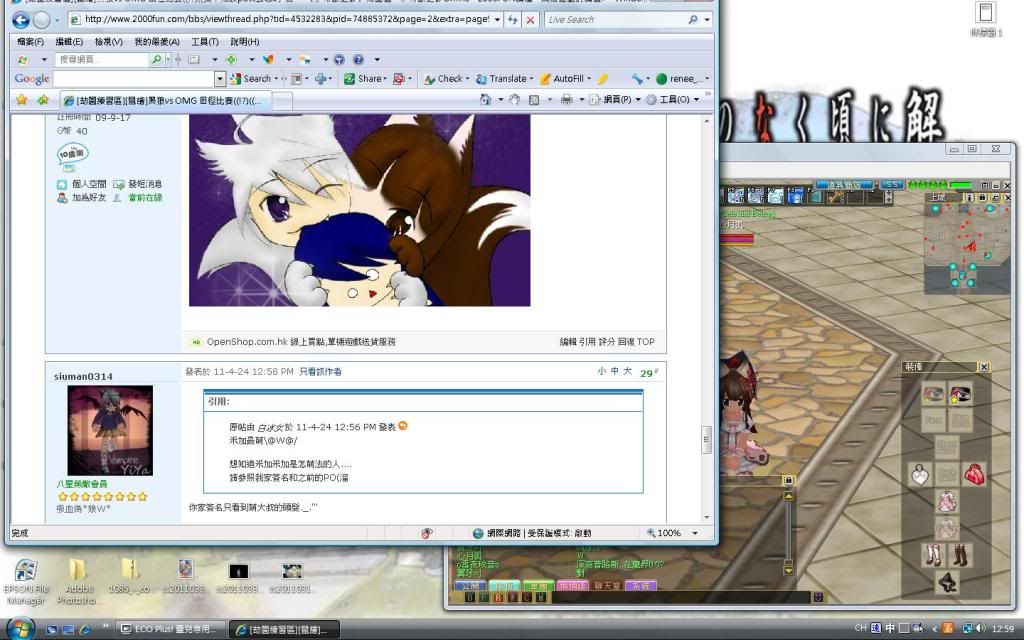
Task: Open the 工具(T) menu in menu bar
Action: pos(204,42)
